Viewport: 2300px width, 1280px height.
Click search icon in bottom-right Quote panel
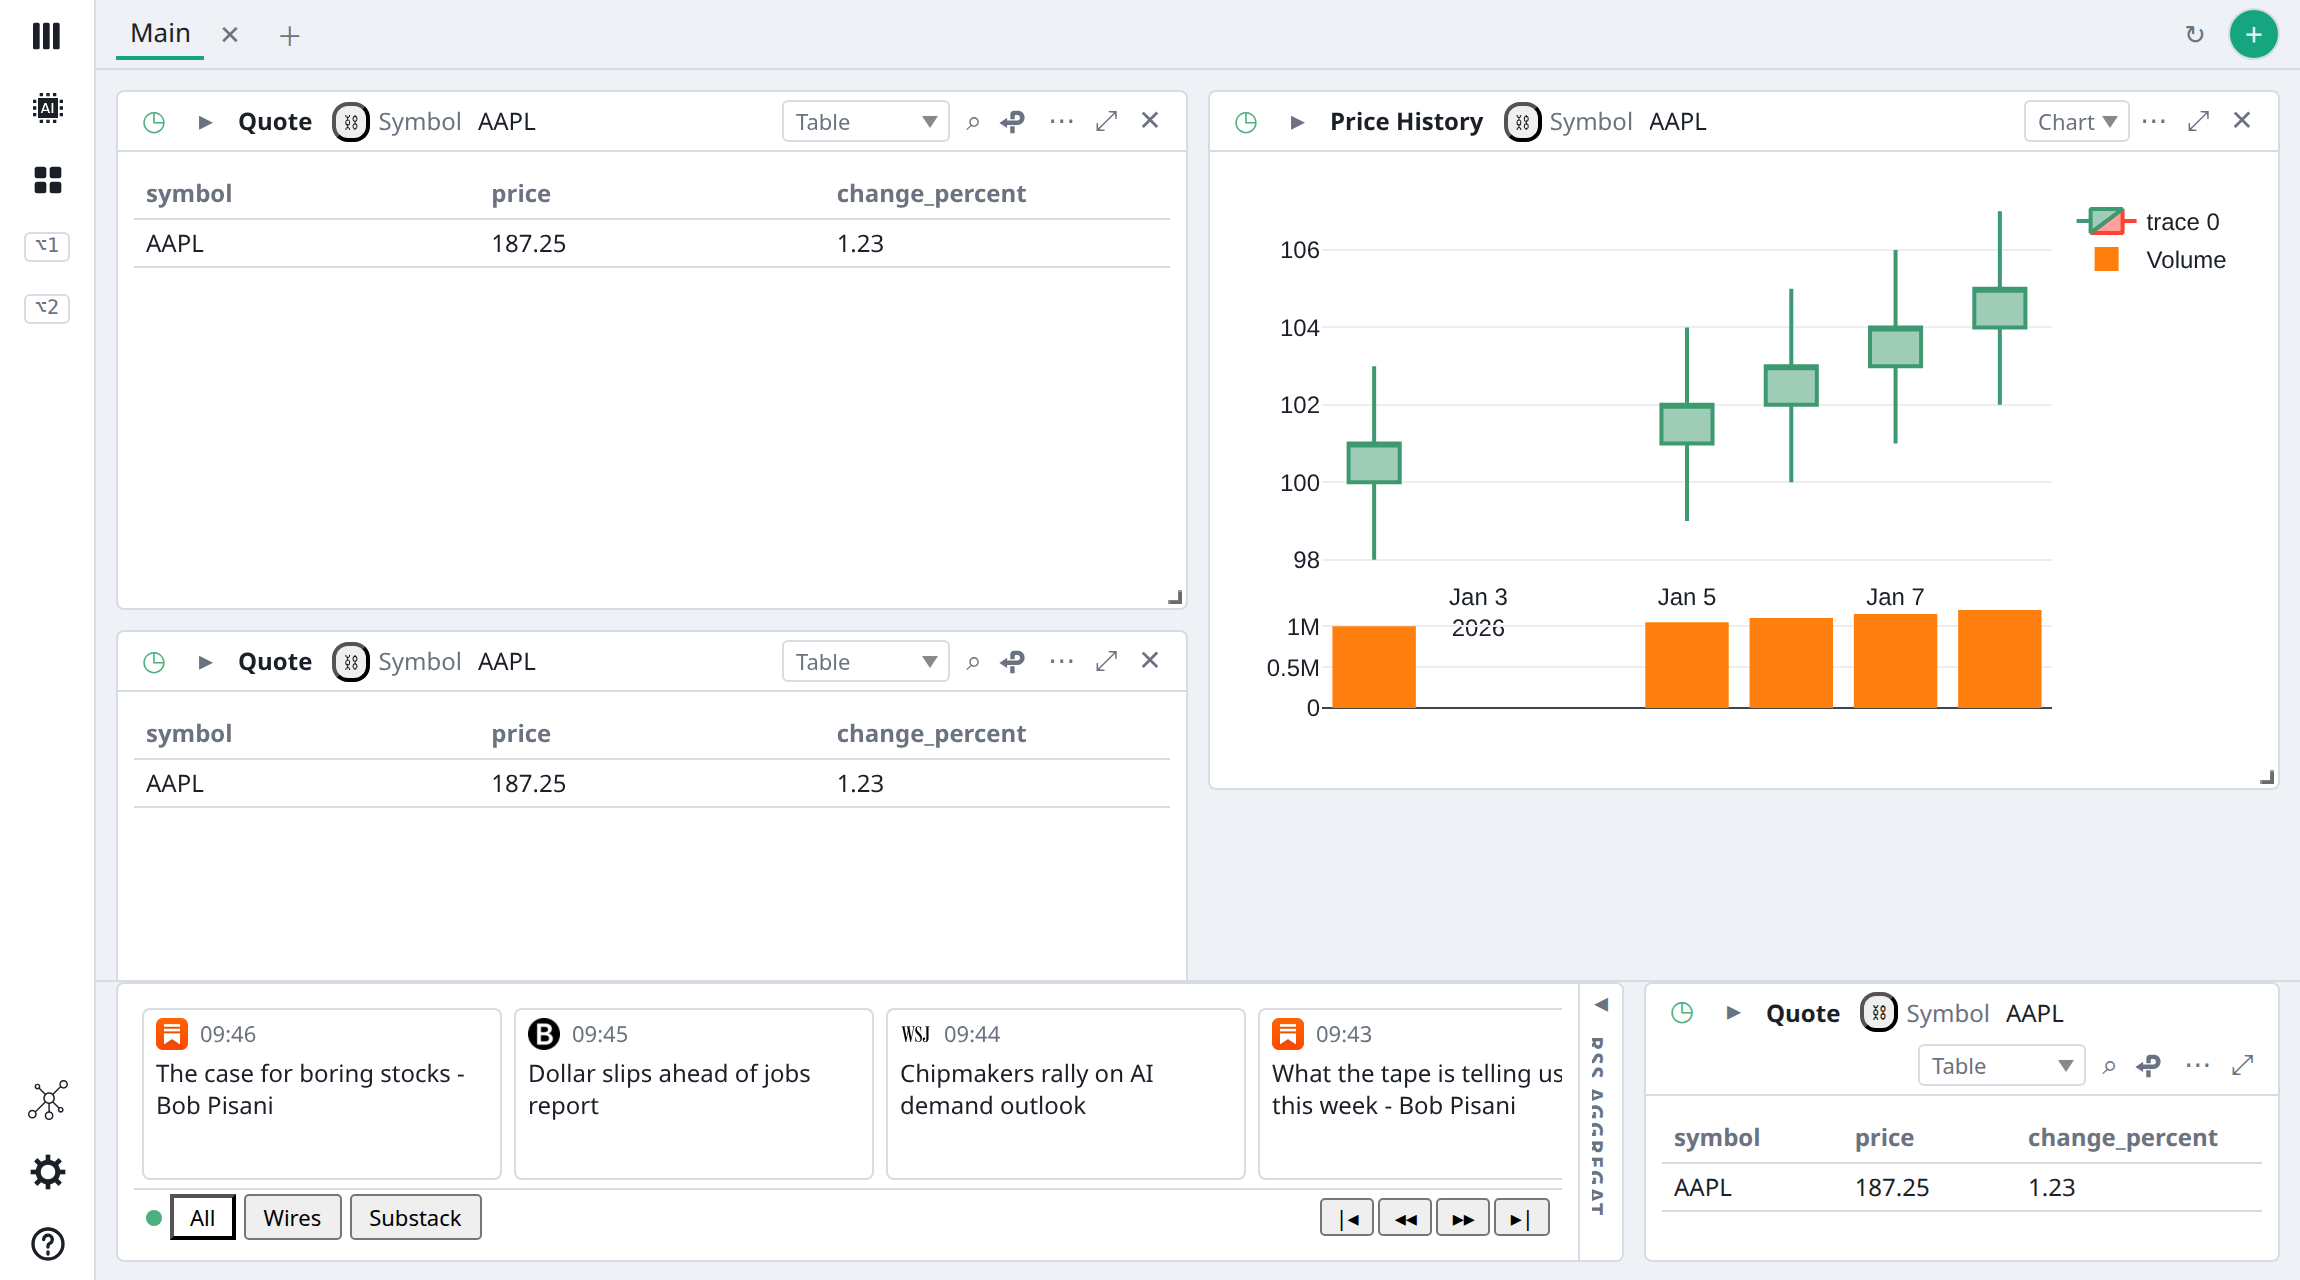(x=2108, y=1066)
